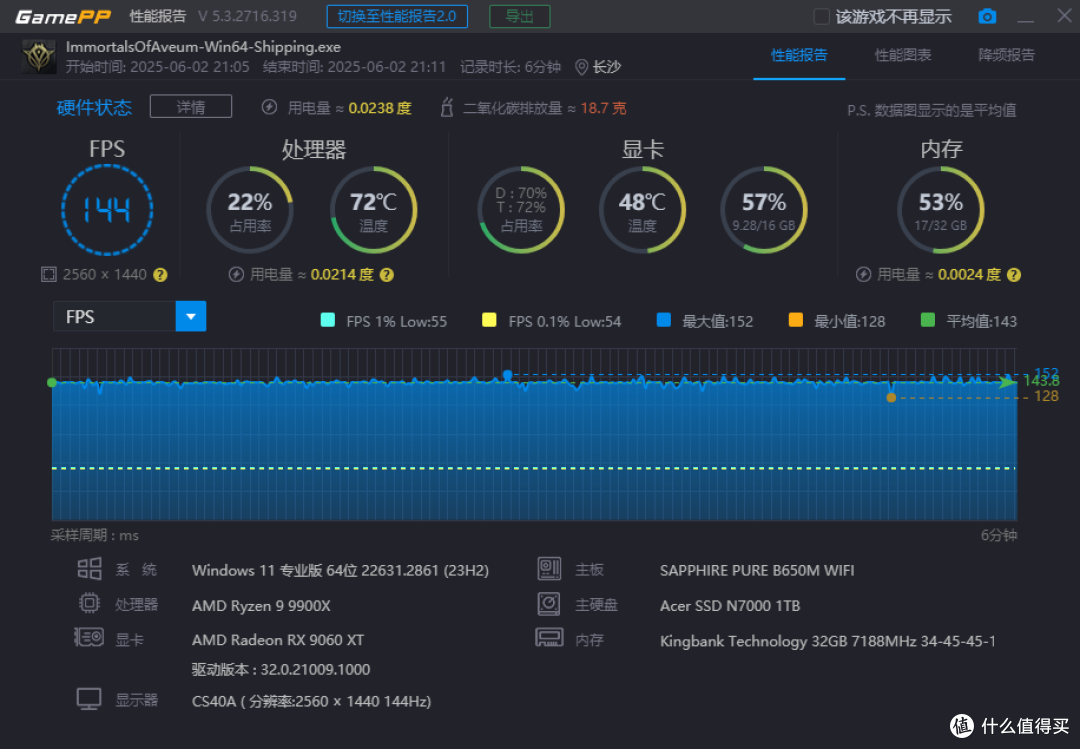1080x749 pixels.
Task: Click the orange 最小值 legend swatch
Action: pyautogui.click(x=796, y=320)
